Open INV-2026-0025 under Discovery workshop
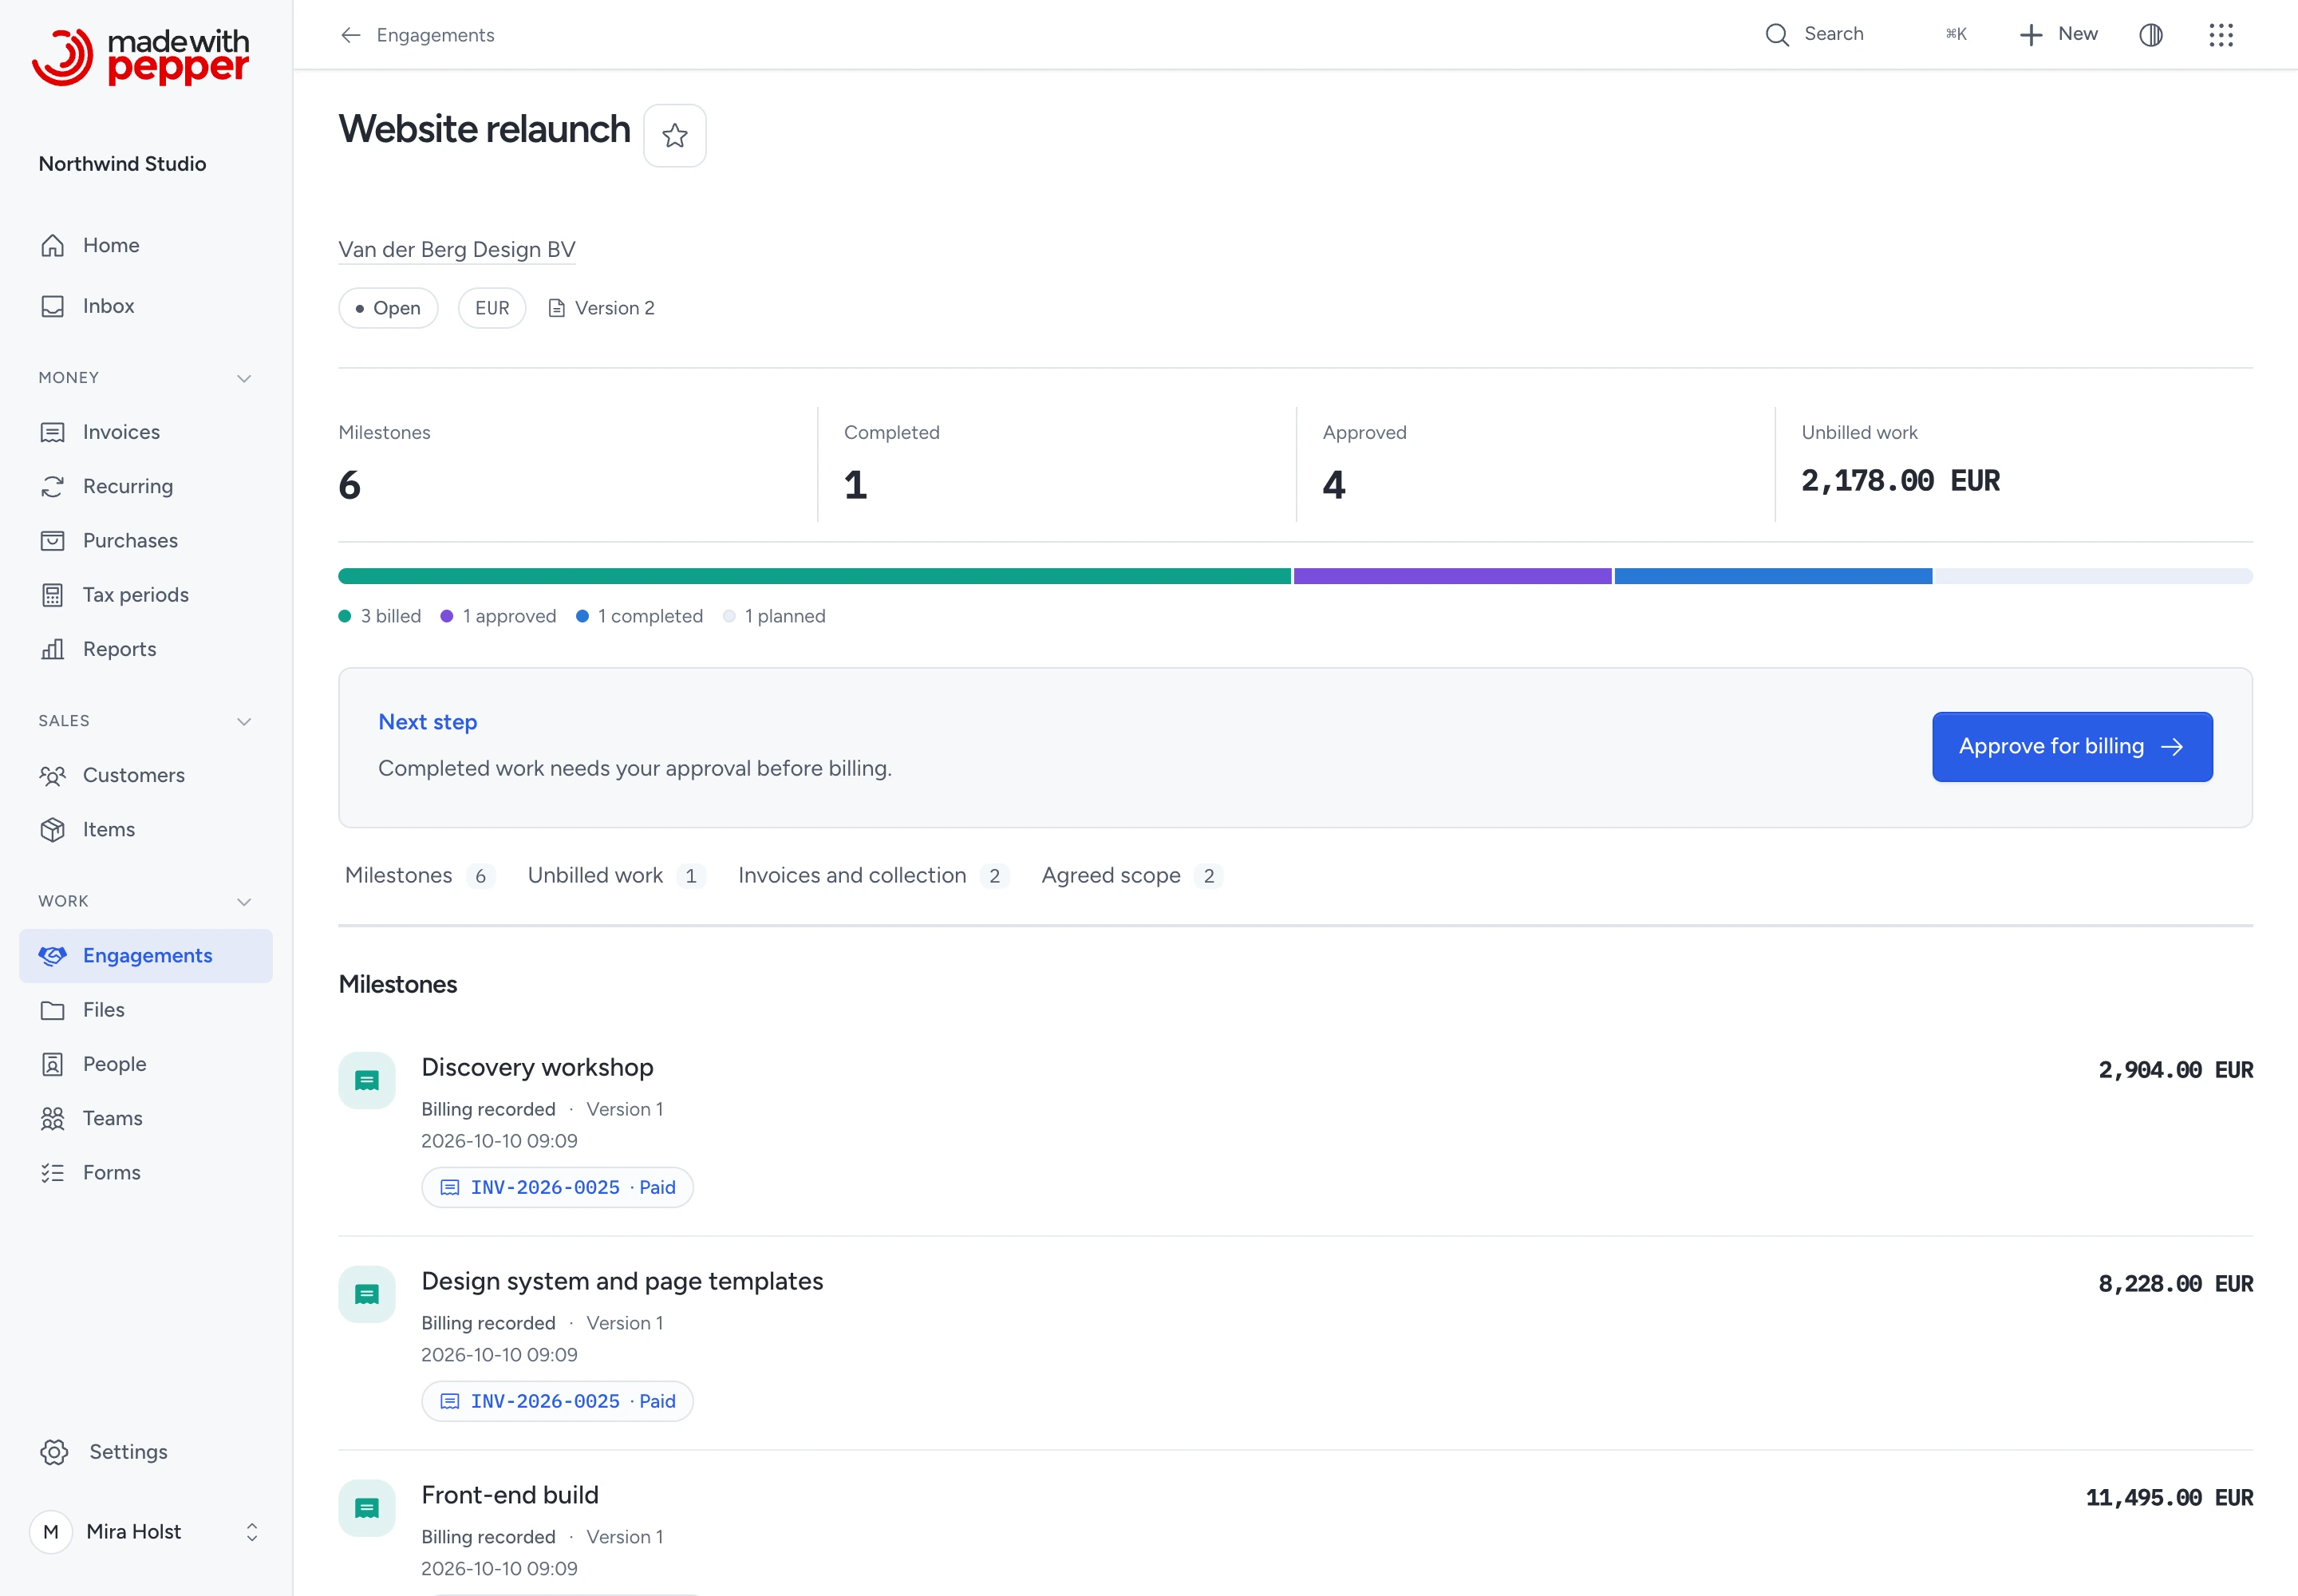The image size is (2298, 1596). coord(557,1188)
